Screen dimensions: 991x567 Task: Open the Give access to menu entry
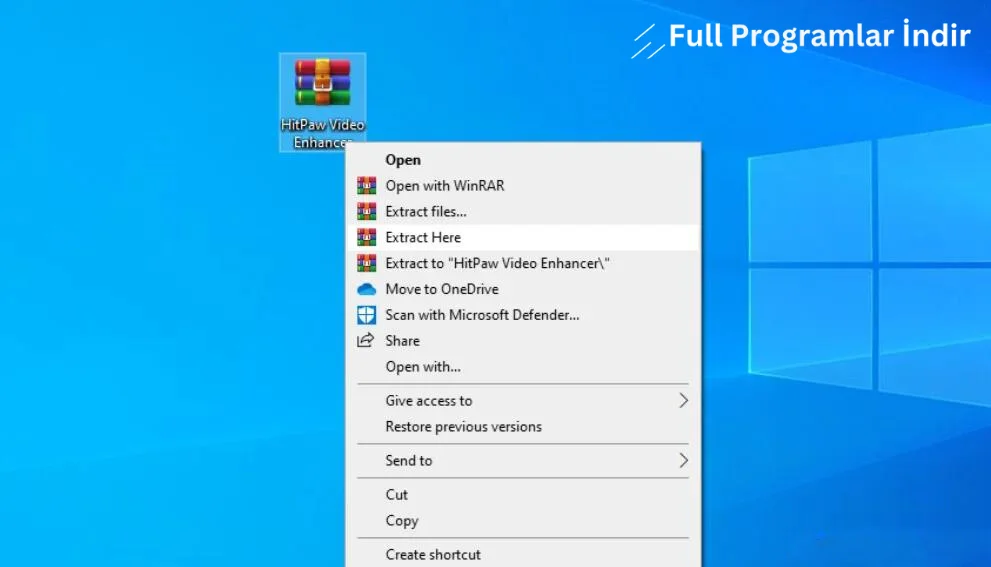[x=523, y=401]
